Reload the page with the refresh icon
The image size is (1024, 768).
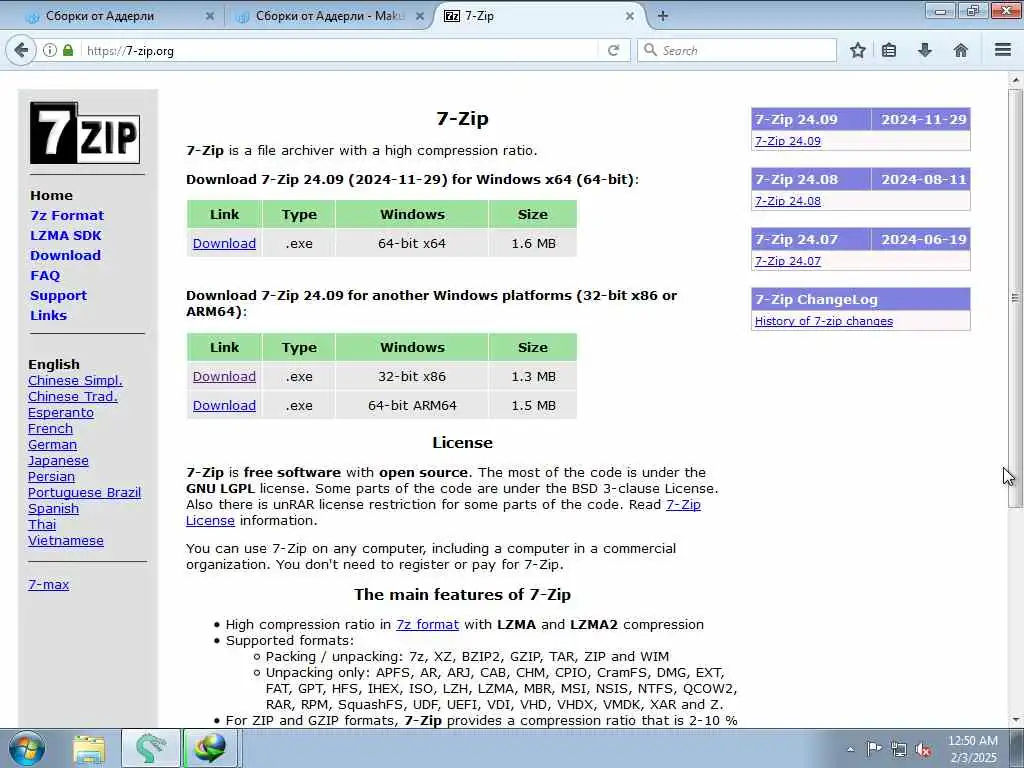pos(613,50)
